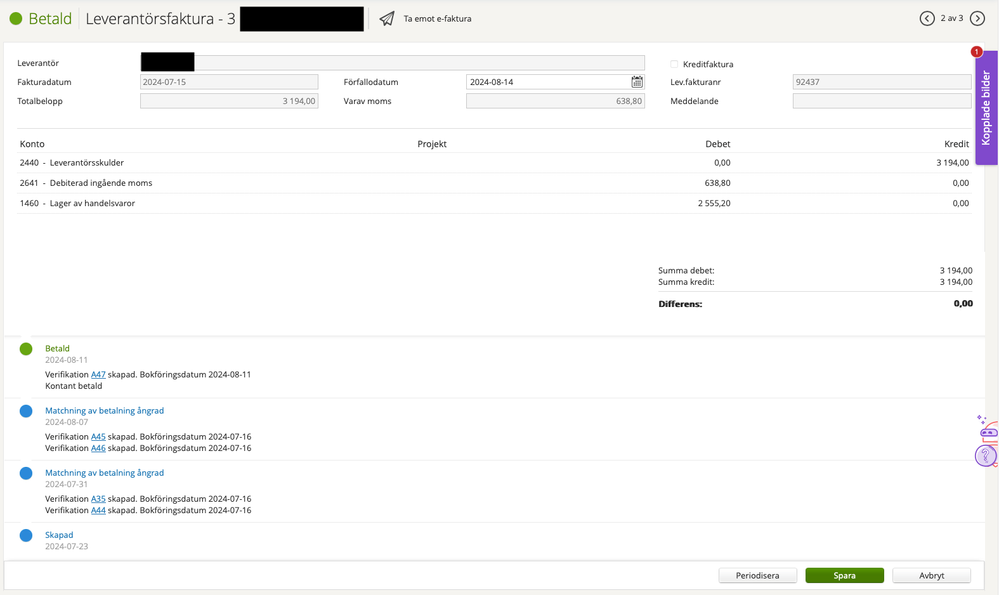Click the Summa debet label
This screenshot has height=595, width=999.
[x=686, y=270]
